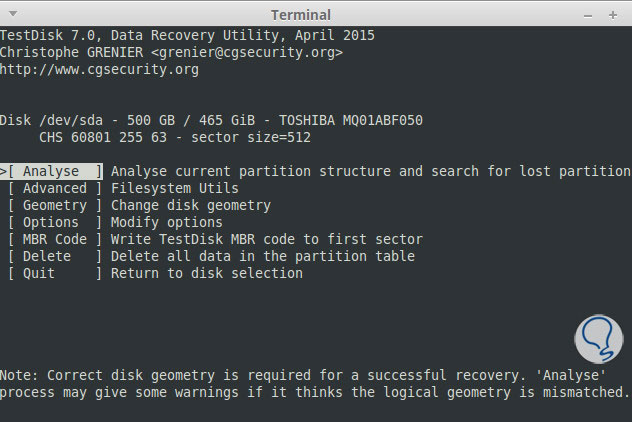This screenshot has height=422, width=632.
Task: Click the 'Filesystem Utils' description text
Action: (174, 188)
